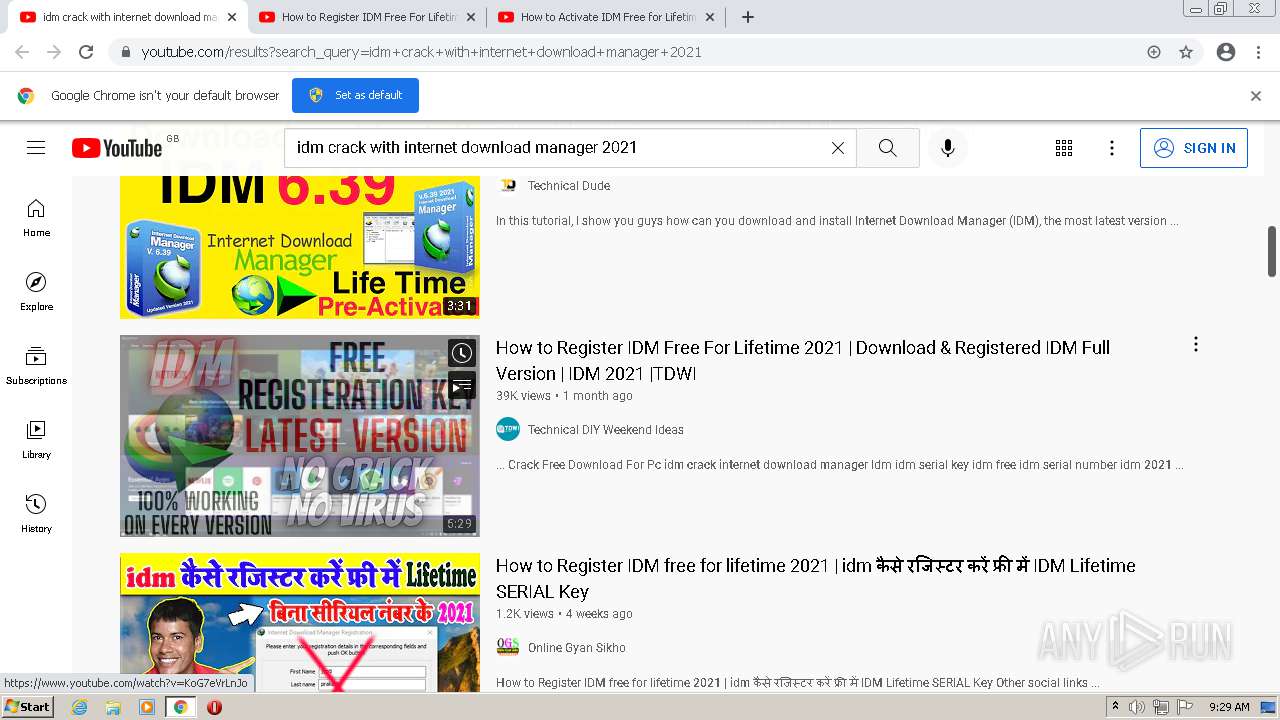Open the Action Center flag icon in system tray
This screenshot has height=720, width=1280.
(x=1185, y=707)
